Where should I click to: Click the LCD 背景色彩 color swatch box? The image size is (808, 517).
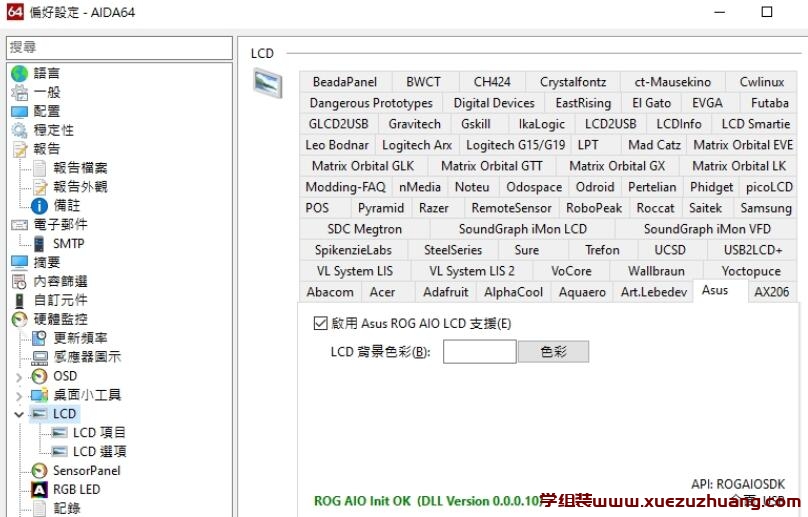point(479,352)
